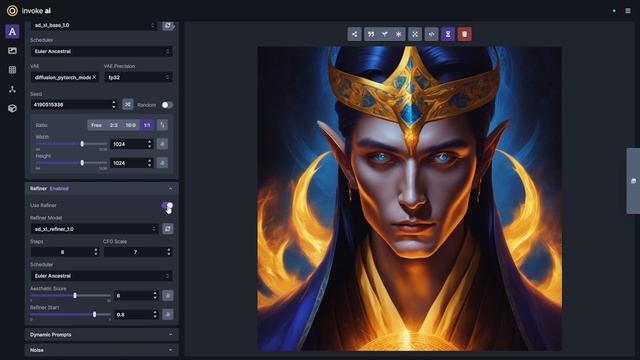The width and height of the screenshot is (640, 360).
Task: Click the upscale expand icon
Action: [x=415, y=34]
